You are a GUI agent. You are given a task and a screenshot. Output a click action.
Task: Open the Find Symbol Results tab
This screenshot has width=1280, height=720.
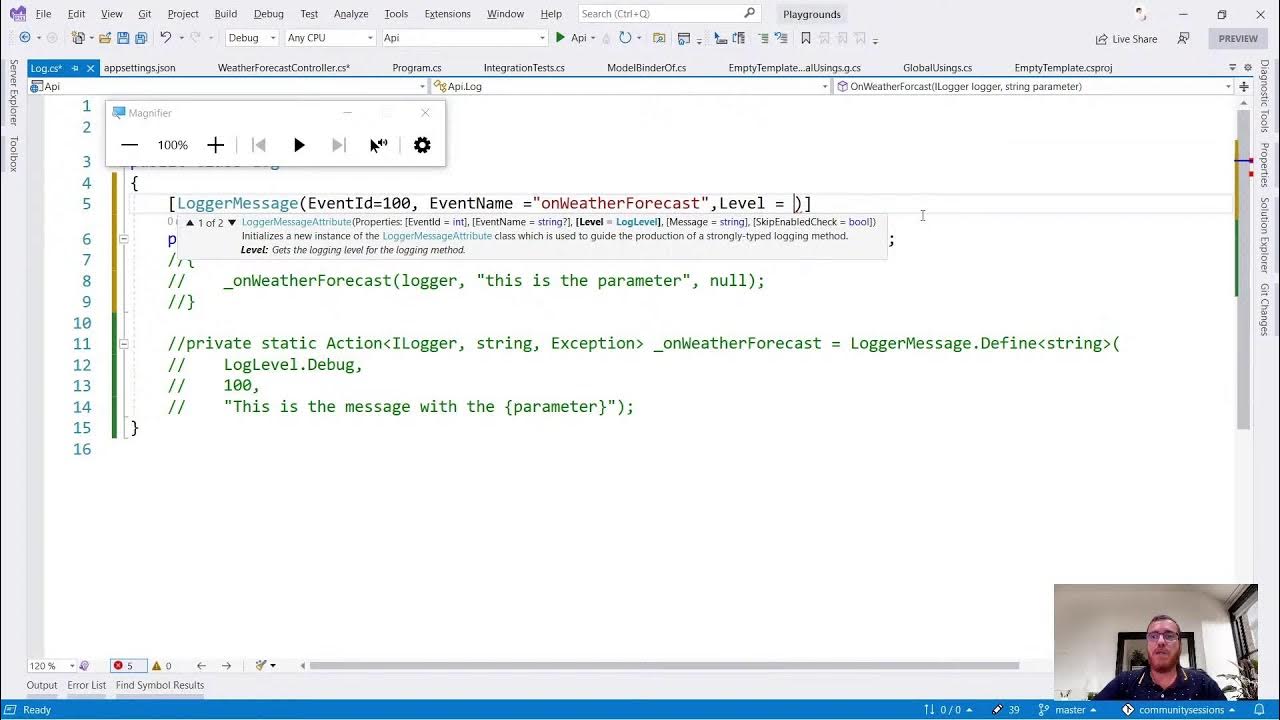[x=160, y=685]
